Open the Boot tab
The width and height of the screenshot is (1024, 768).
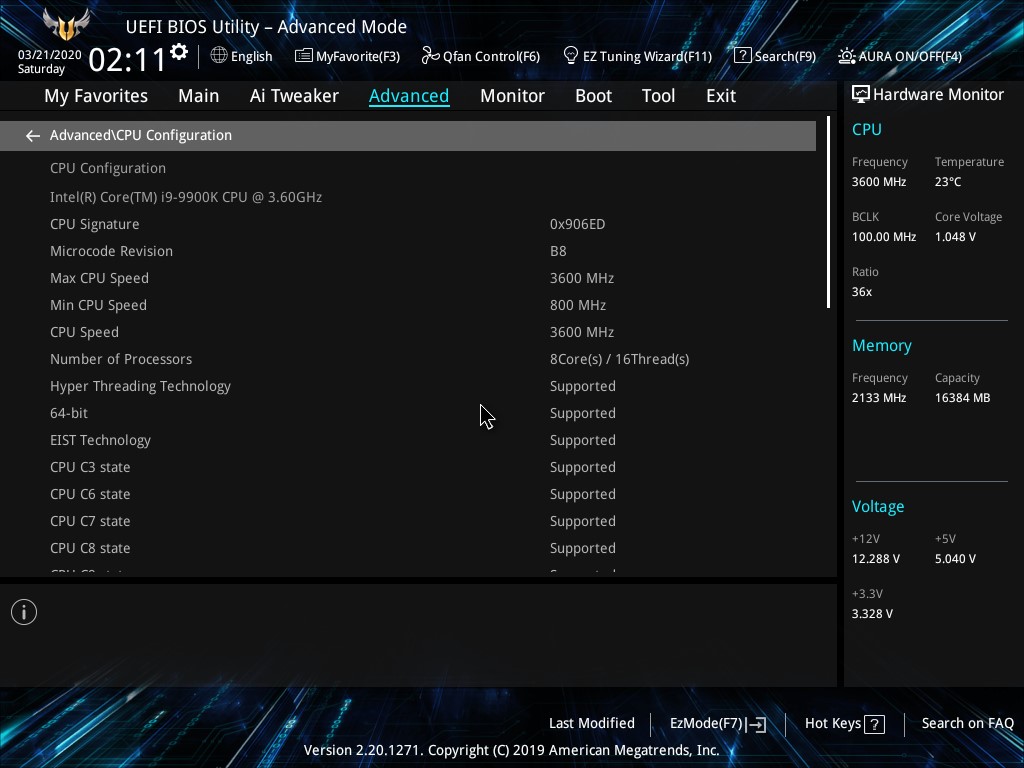(593, 96)
